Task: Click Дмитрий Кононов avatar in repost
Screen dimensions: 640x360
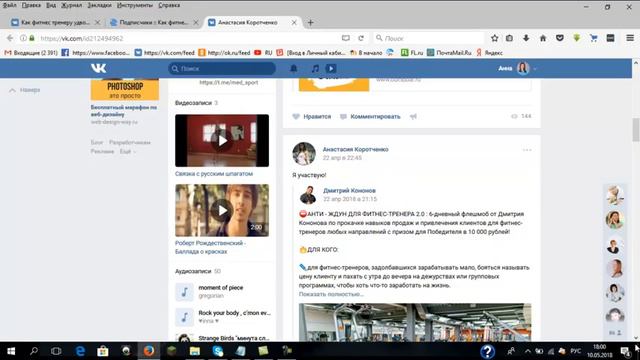Action: pos(308,195)
